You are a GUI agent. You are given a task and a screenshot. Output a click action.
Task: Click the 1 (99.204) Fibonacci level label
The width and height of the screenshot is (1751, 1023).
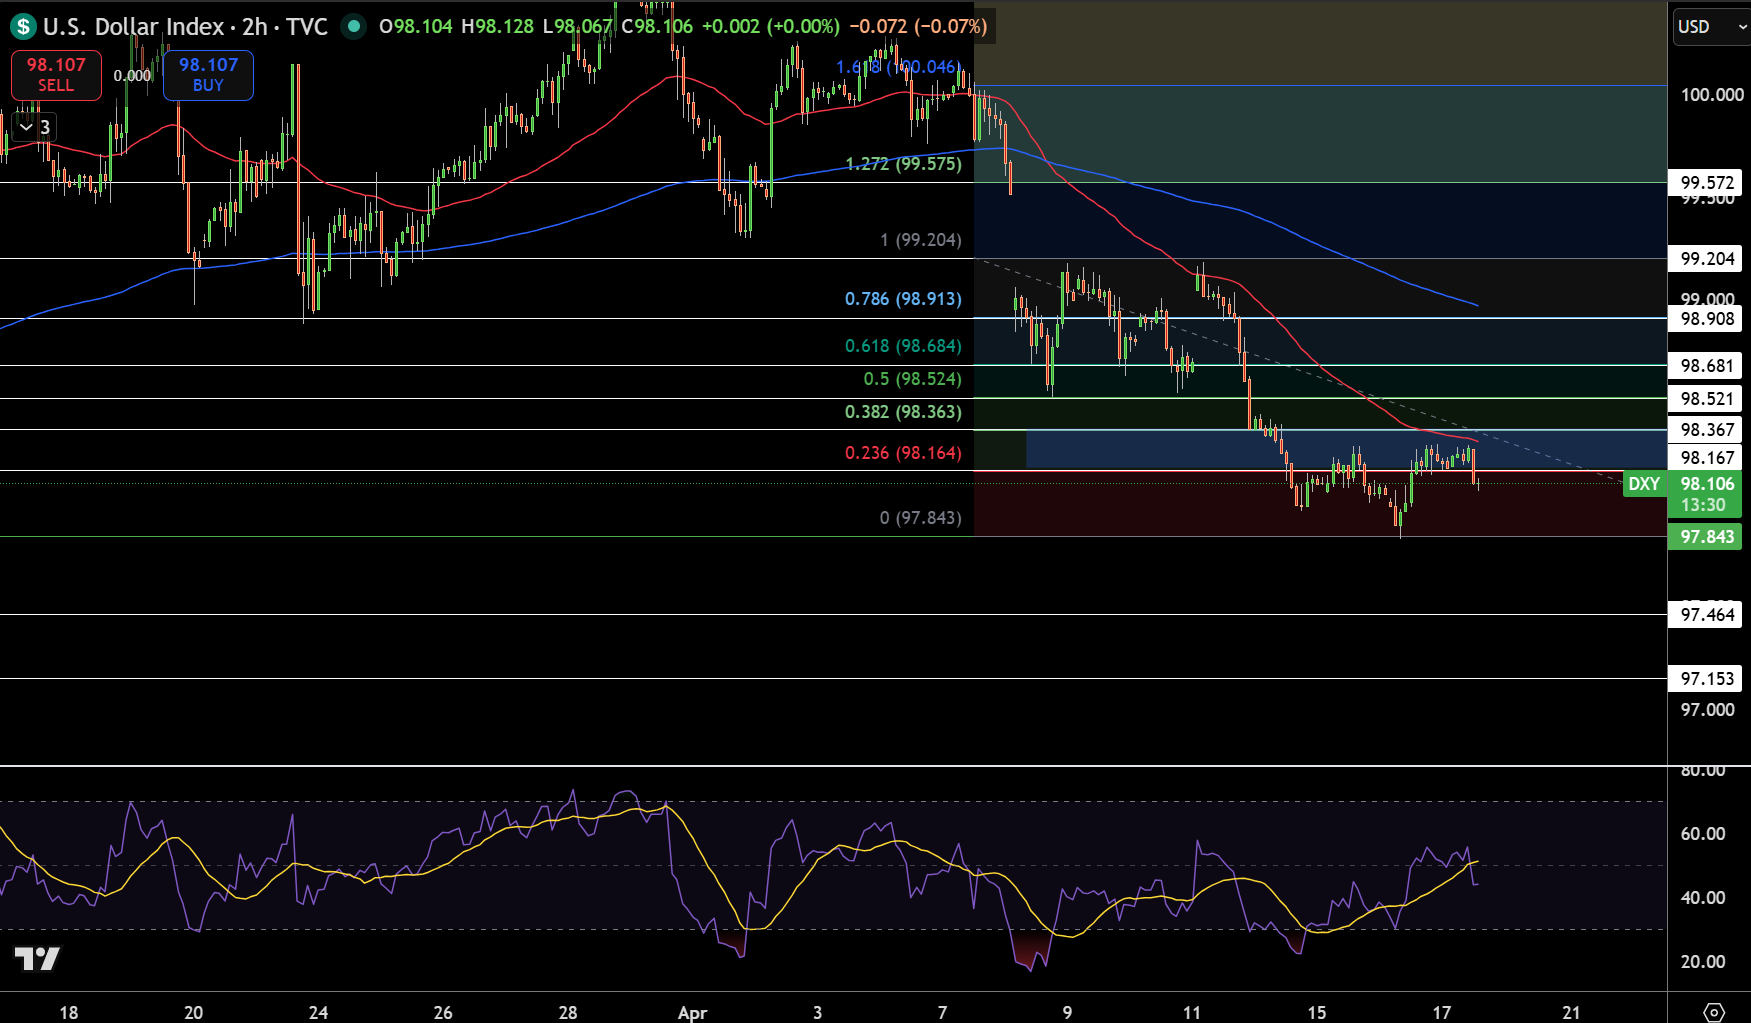coord(920,240)
